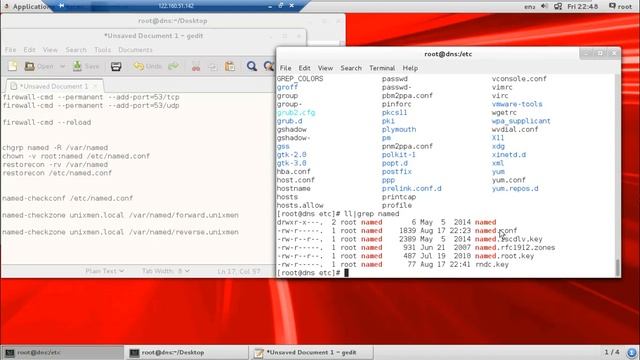Image resolution: width=640 pixels, height=360 pixels.
Task: Click the Cut scissors icon in gedit
Action: point(196,67)
